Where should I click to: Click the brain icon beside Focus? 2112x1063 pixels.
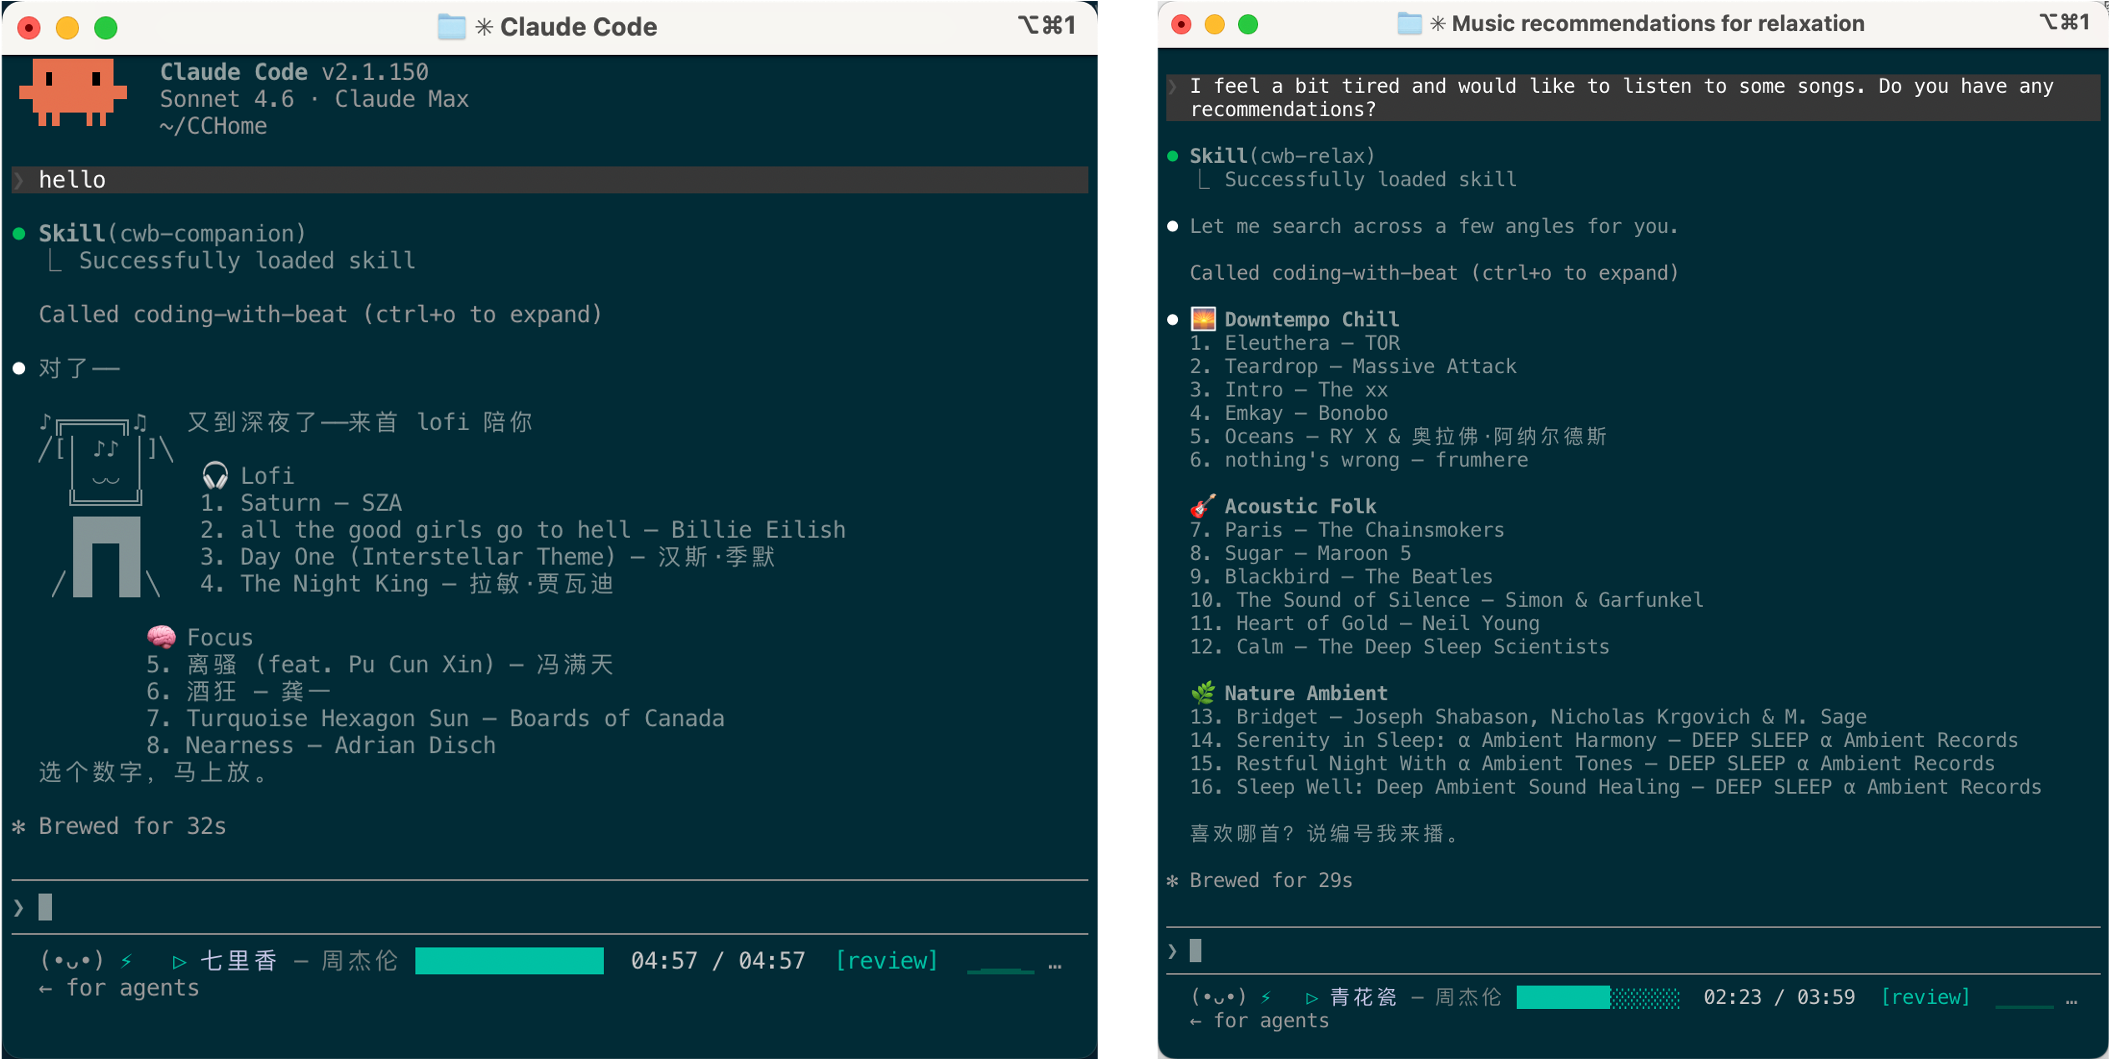[x=161, y=637]
